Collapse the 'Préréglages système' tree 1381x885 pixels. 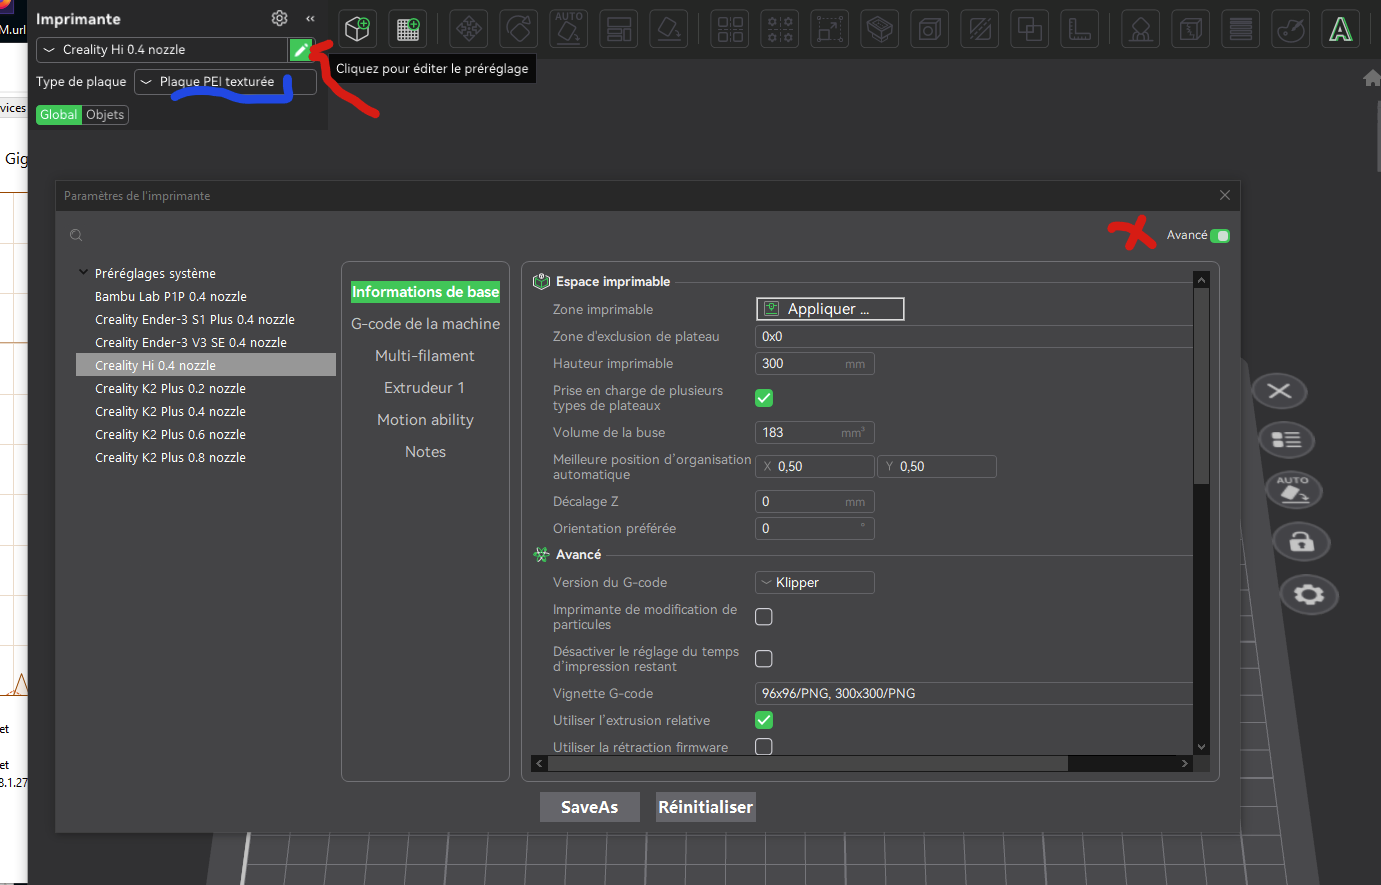point(83,273)
